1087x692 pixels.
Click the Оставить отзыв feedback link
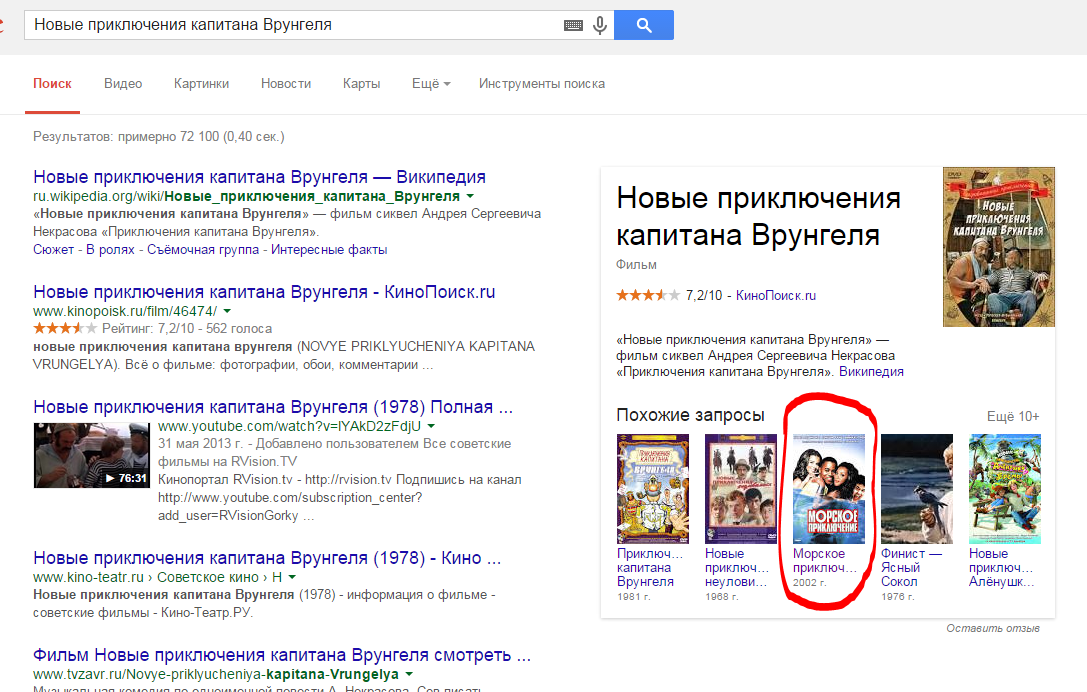click(x=993, y=628)
